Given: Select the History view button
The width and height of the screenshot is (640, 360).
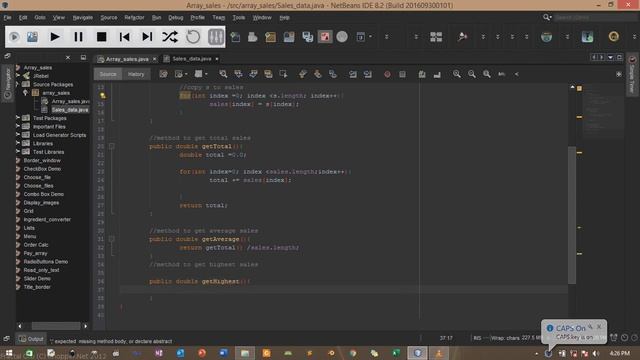Looking at the screenshot, I should [x=136, y=74].
